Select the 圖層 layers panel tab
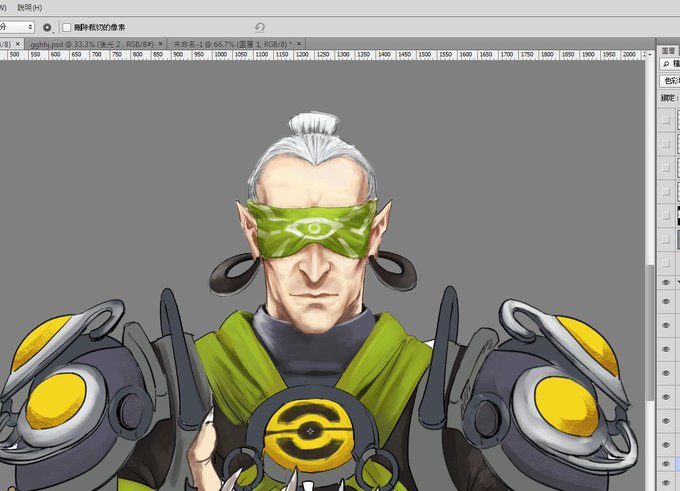 tap(668, 51)
